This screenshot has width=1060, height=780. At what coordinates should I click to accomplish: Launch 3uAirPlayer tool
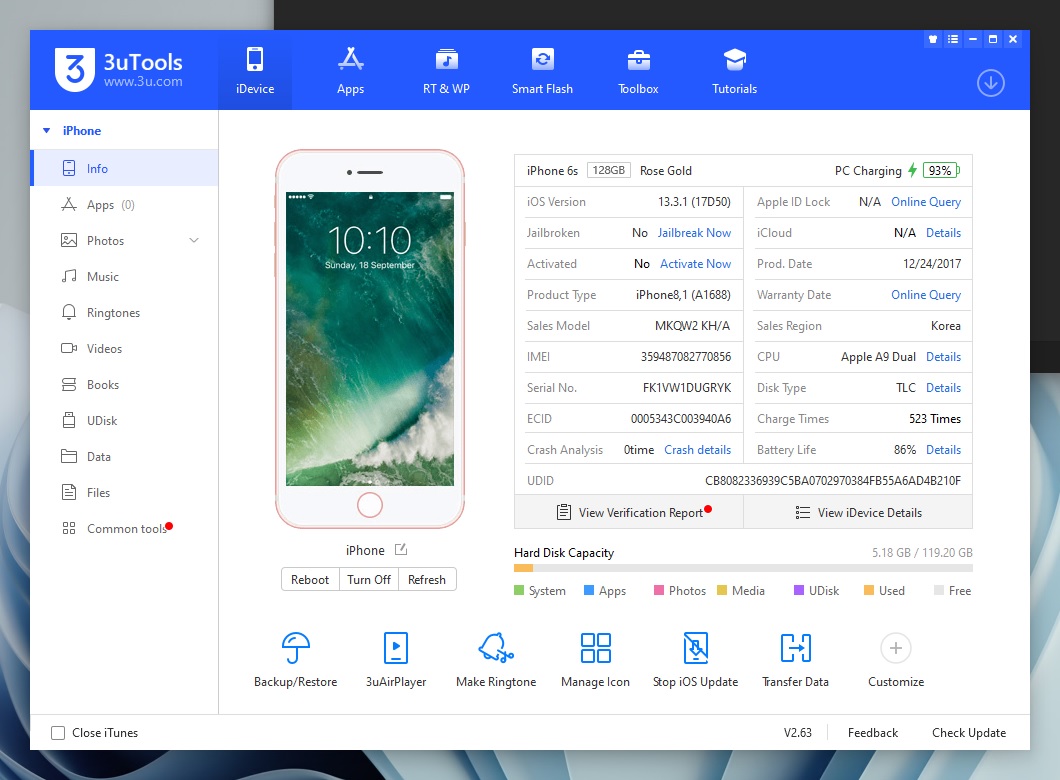point(395,659)
